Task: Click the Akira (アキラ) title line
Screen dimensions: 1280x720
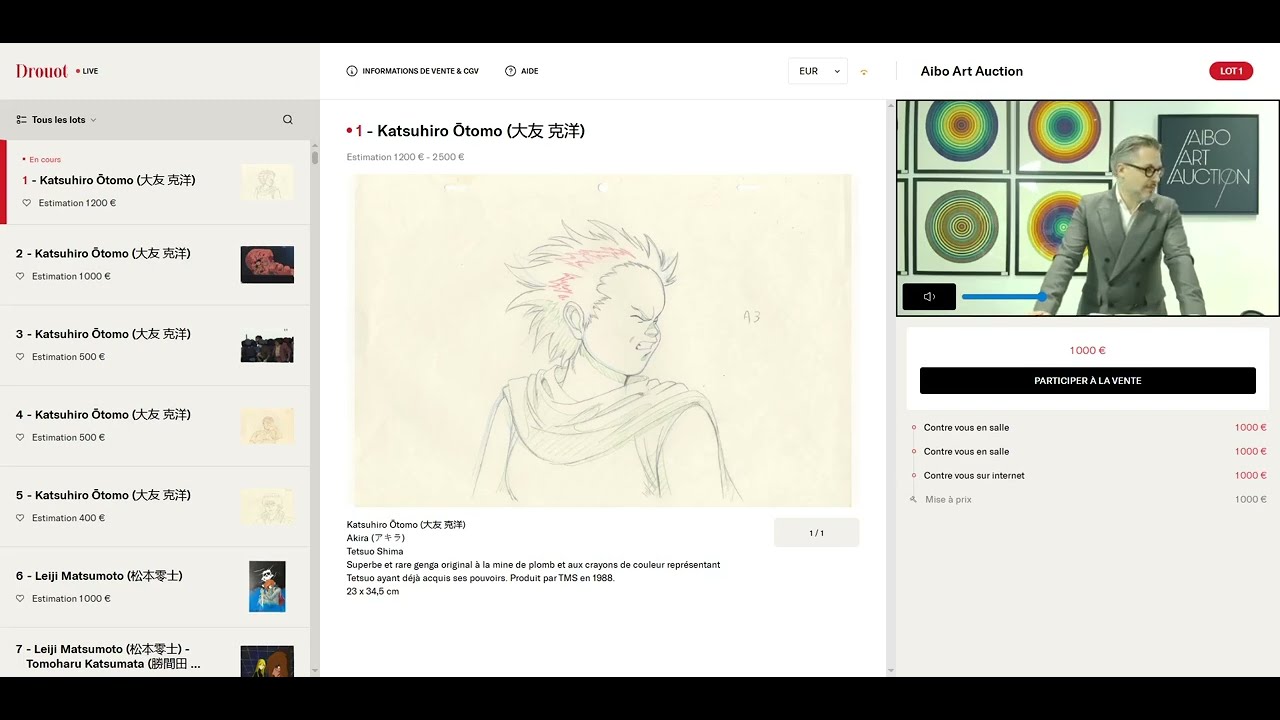Action: coord(375,538)
